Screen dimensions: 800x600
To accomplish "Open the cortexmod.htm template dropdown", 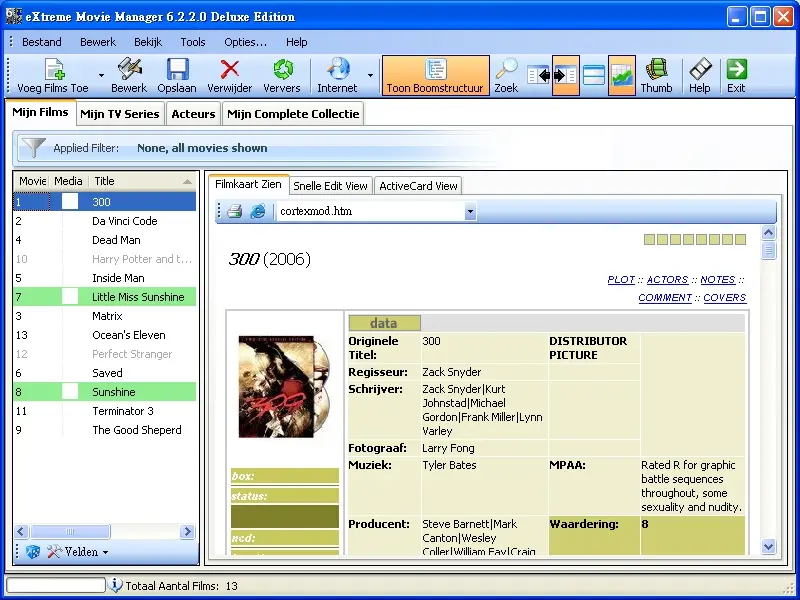I will [470, 211].
